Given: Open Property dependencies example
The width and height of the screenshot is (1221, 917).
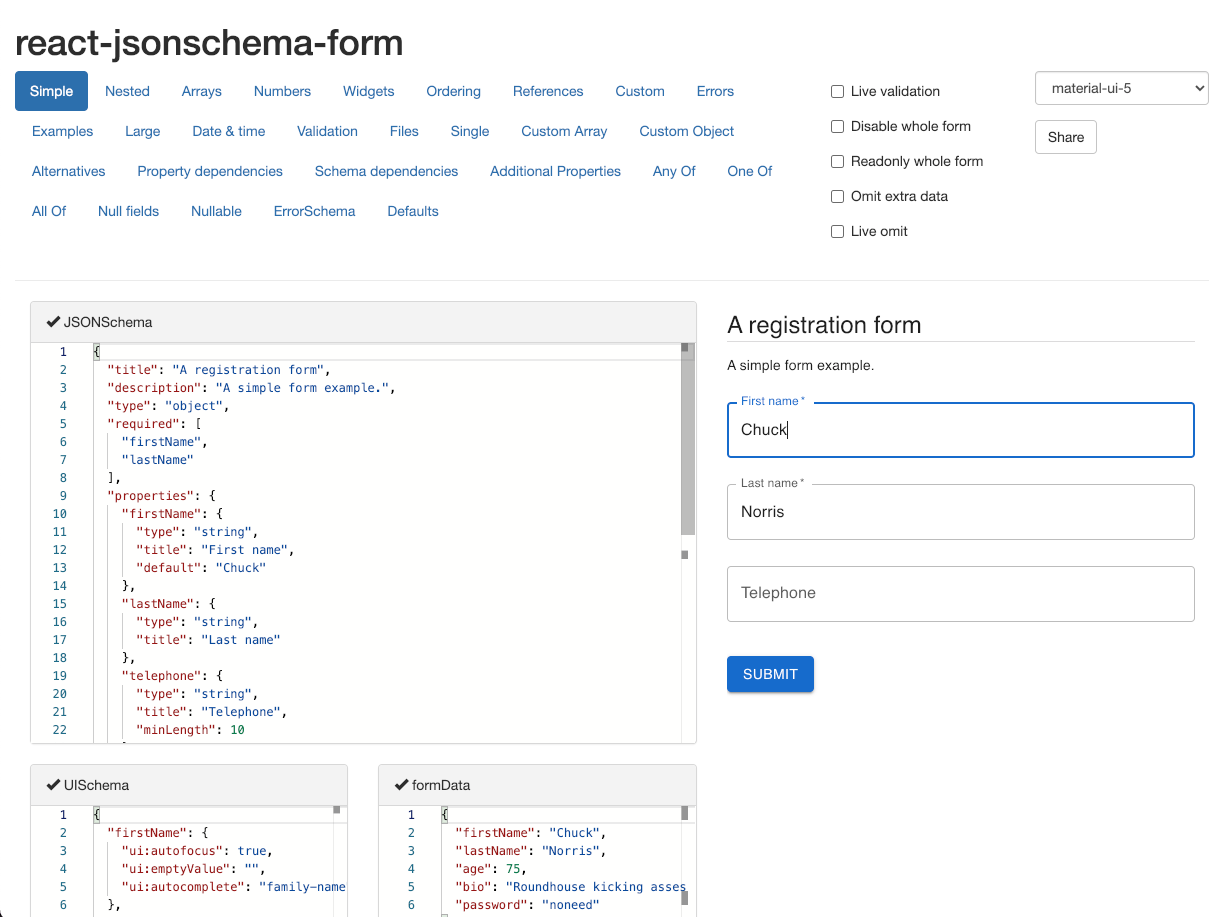Looking at the screenshot, I should [x=210, y=171].
